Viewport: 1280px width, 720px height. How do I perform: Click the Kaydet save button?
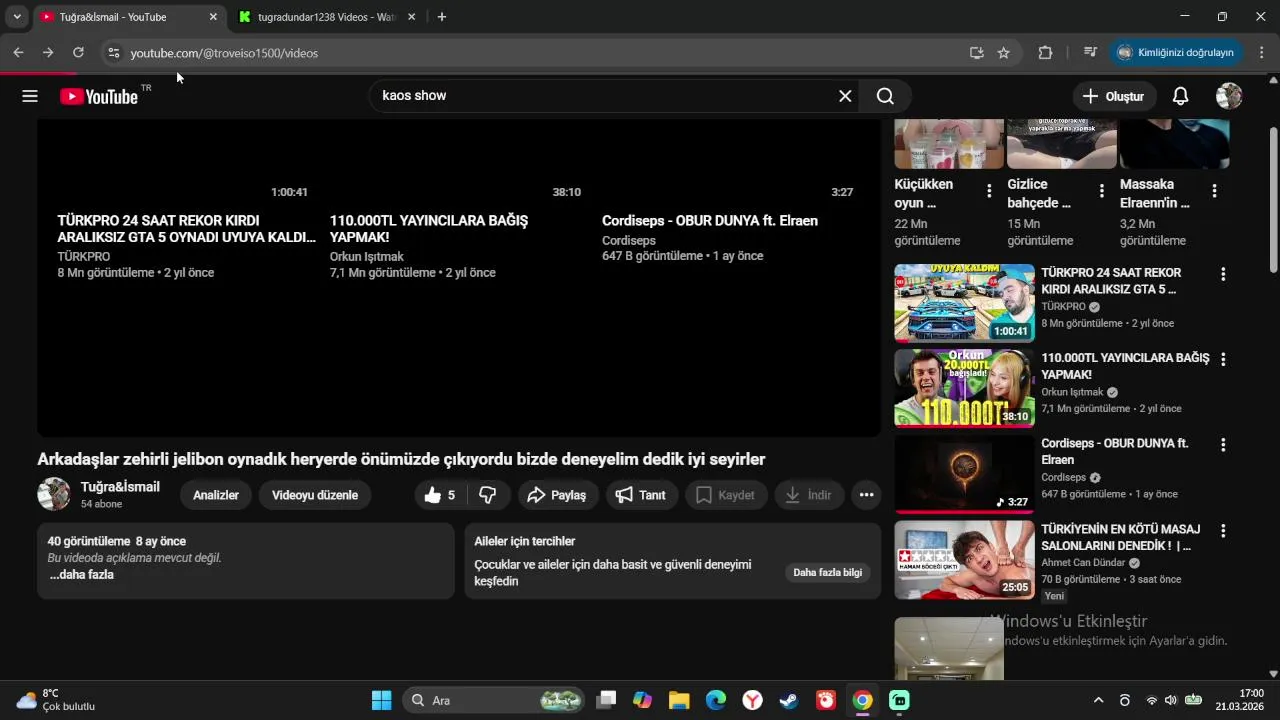(726, 495)
